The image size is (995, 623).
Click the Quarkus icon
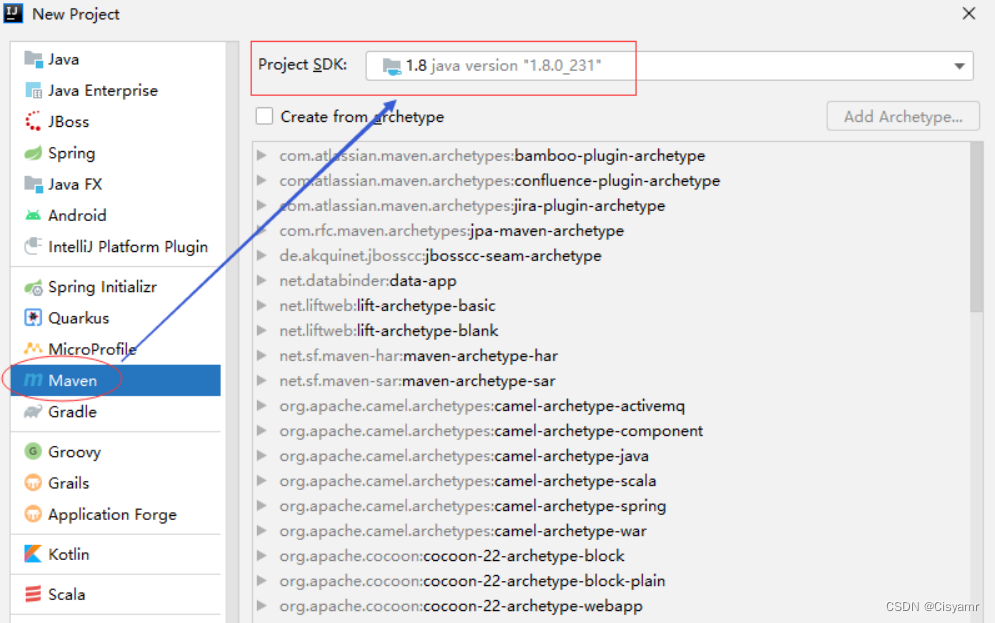33,318
